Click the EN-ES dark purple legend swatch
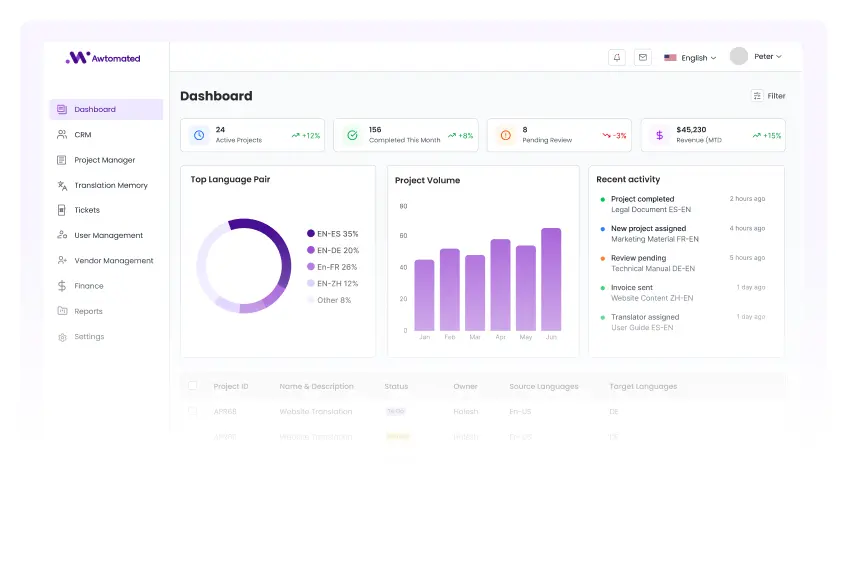The width and height of the screenshot is (848, 572). (x=311, y=234)
